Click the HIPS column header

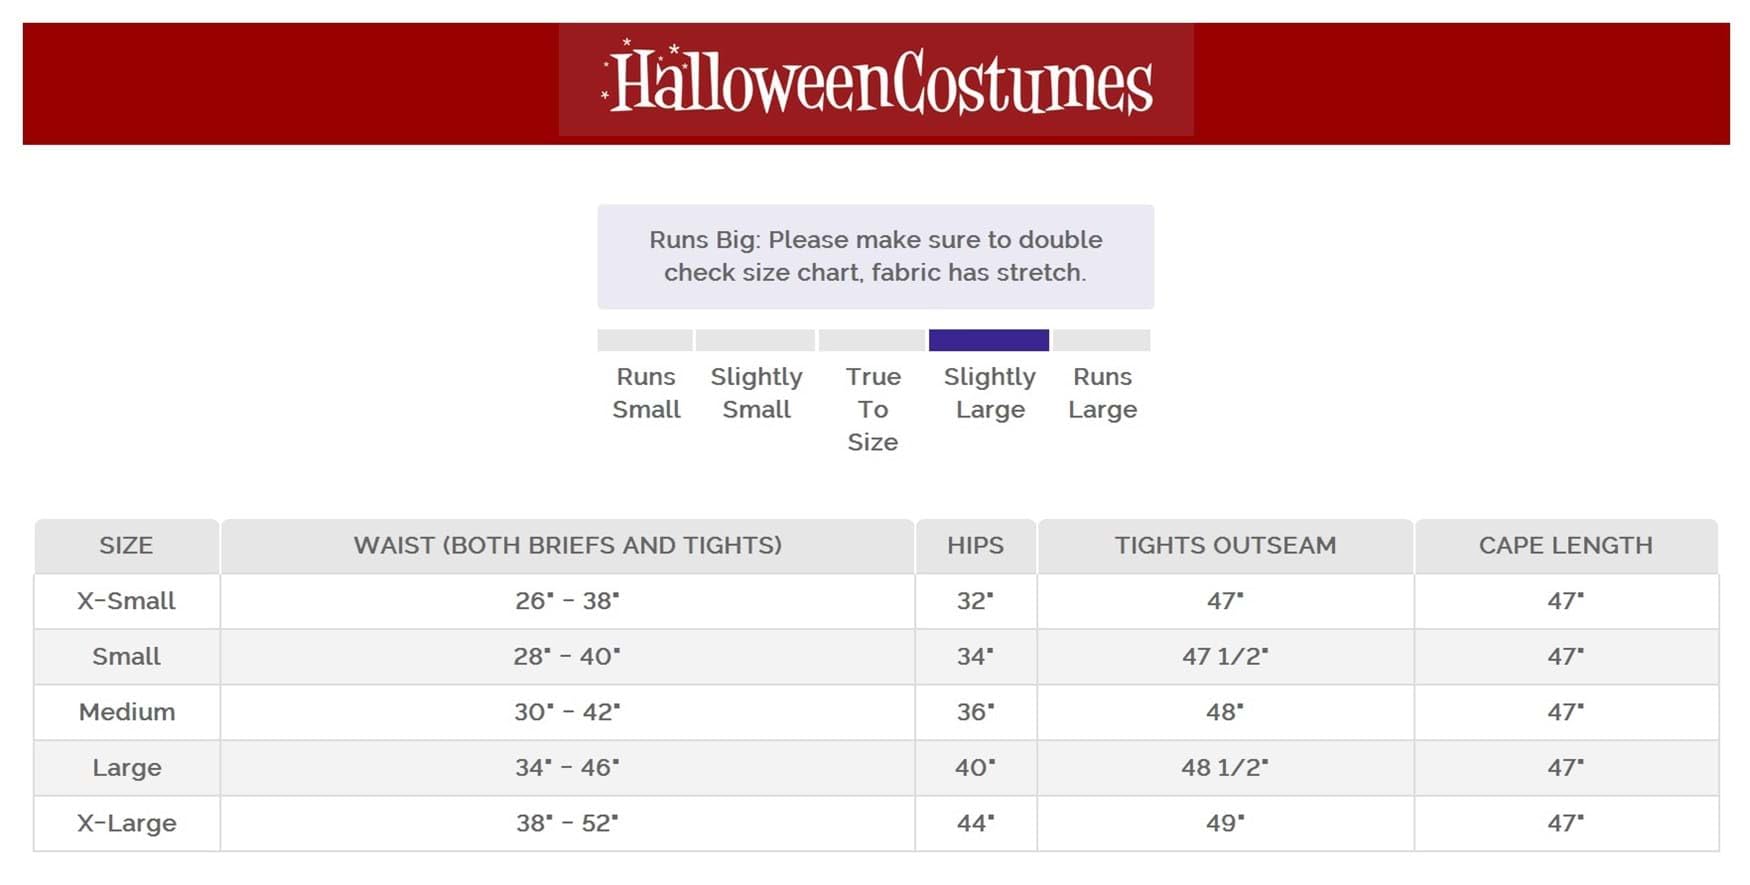coord(975,545)
